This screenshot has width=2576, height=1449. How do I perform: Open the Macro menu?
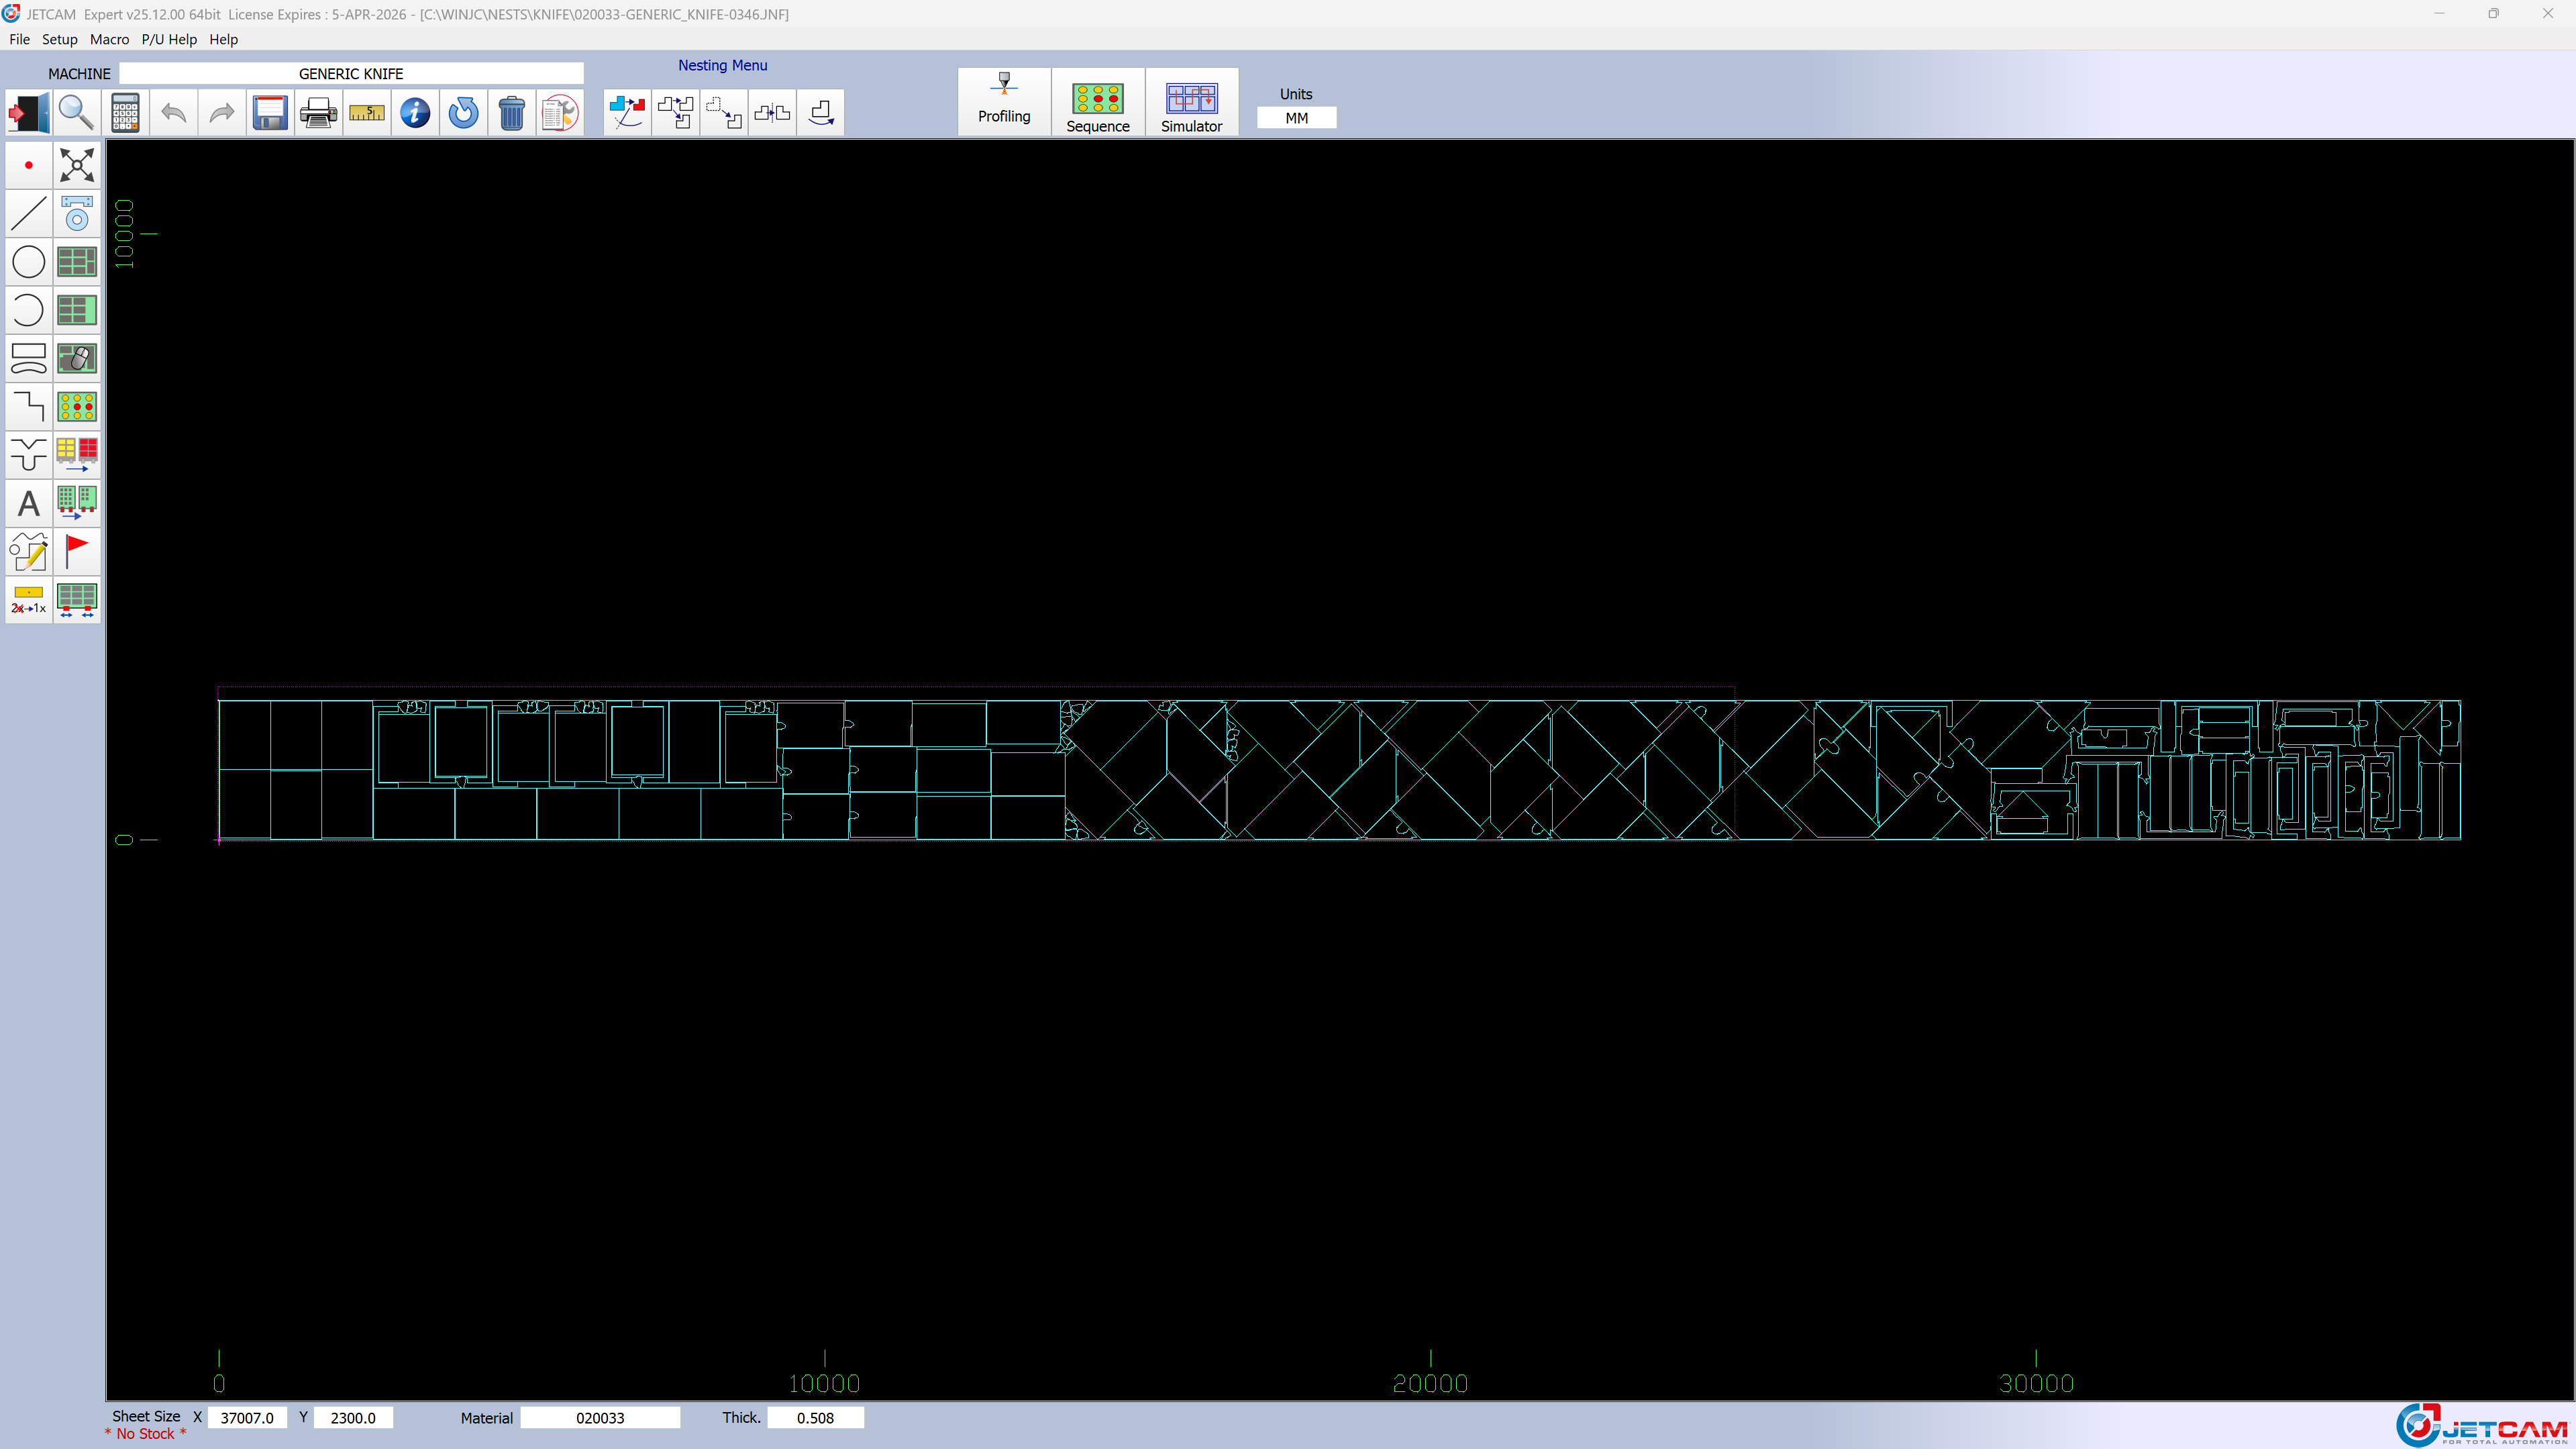pos(109,39)
